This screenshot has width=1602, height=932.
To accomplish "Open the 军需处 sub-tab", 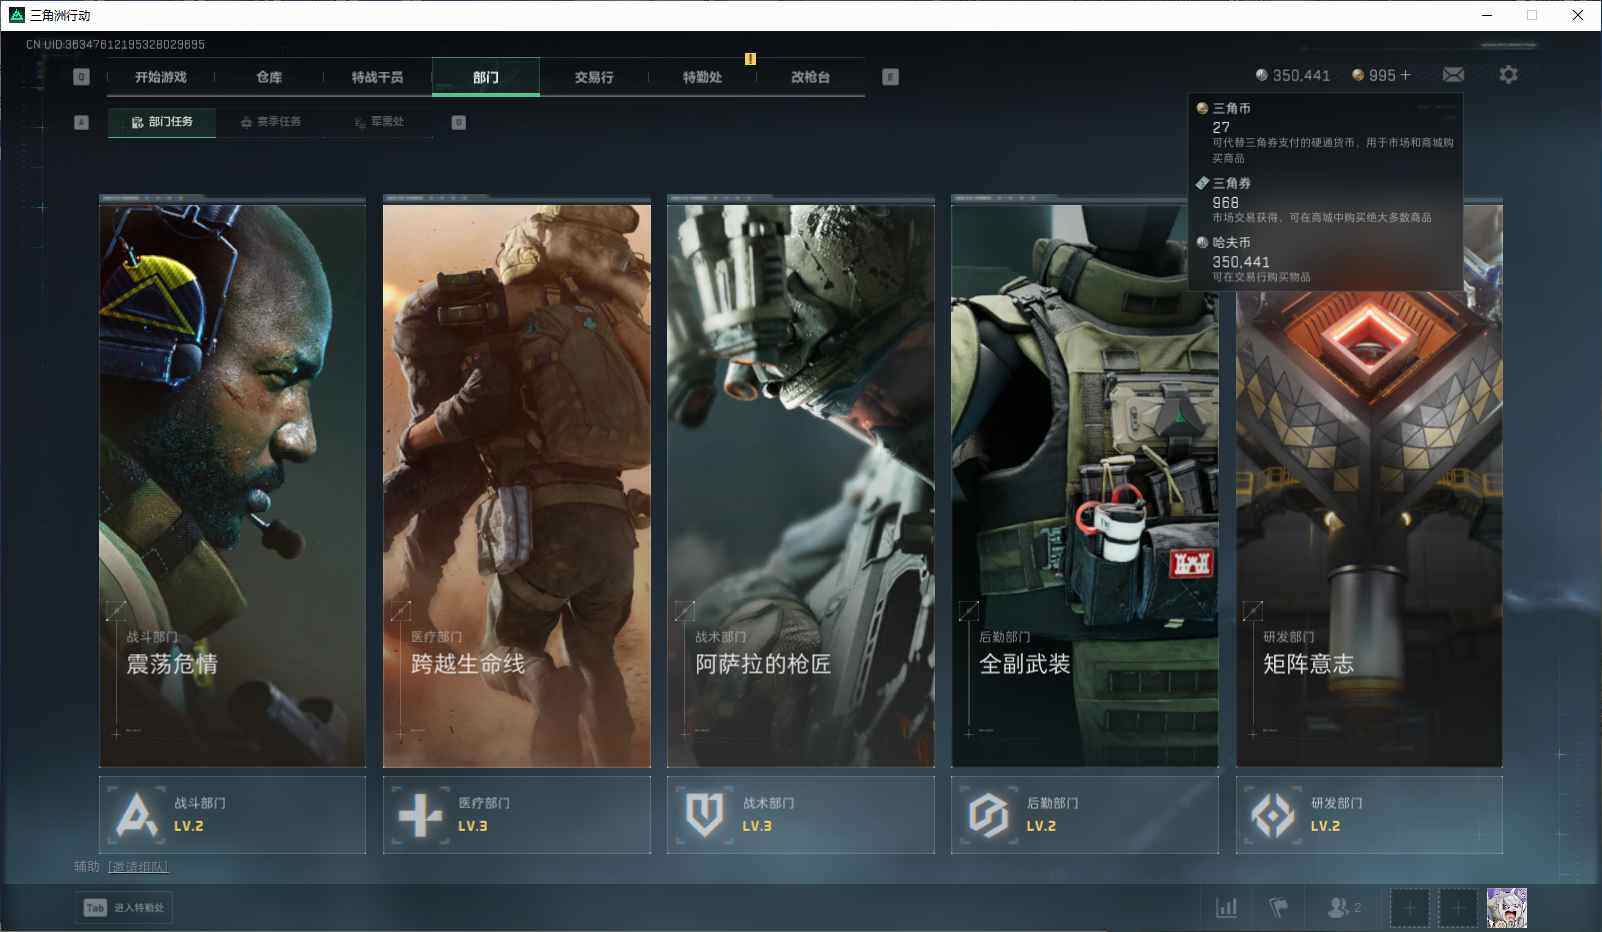I will (x=379, y=122).
